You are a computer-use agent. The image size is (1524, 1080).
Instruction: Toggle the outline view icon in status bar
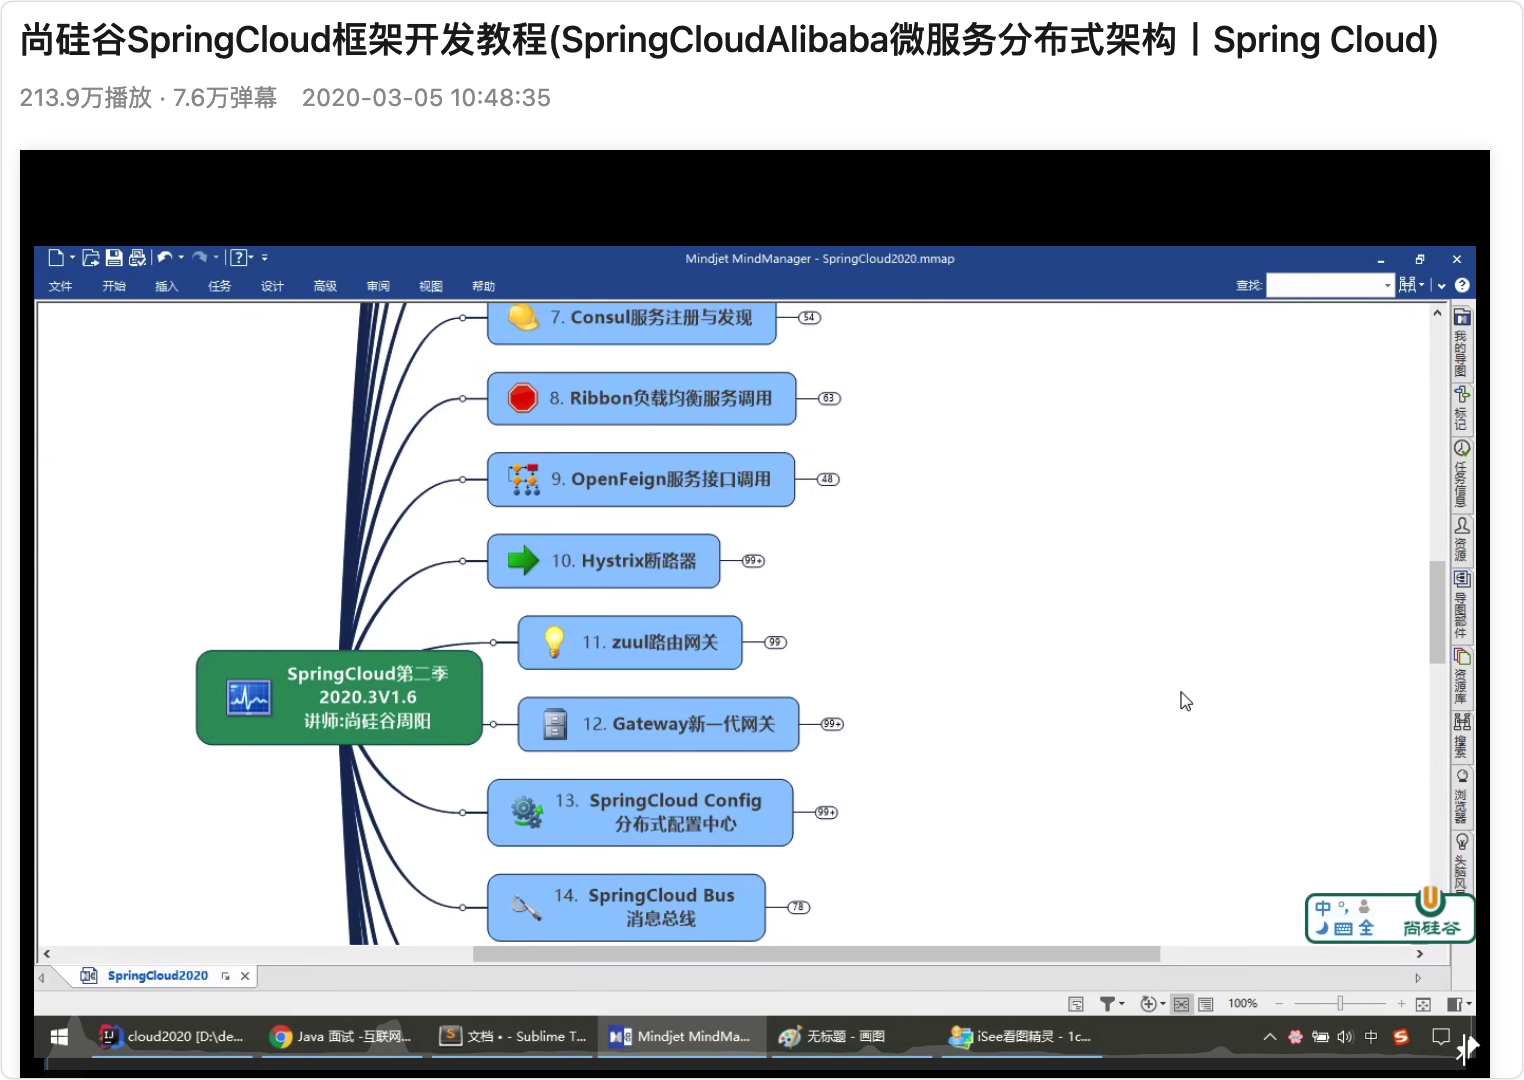coord(1206,1004)
